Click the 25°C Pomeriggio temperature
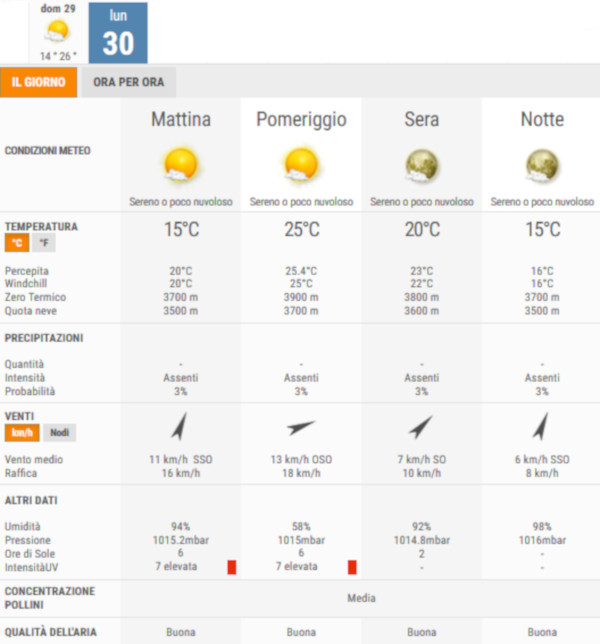Viewport: 600px width, 644px height. (302, 229)
